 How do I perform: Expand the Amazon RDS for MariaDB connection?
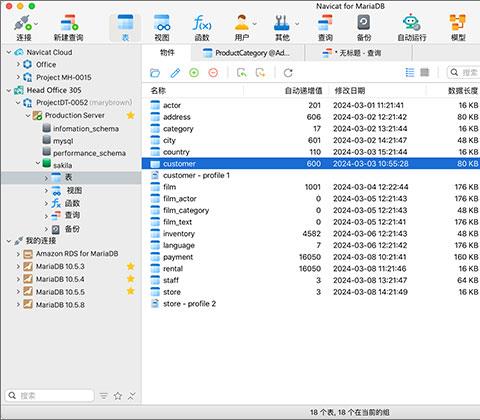(x=18, y=254)
